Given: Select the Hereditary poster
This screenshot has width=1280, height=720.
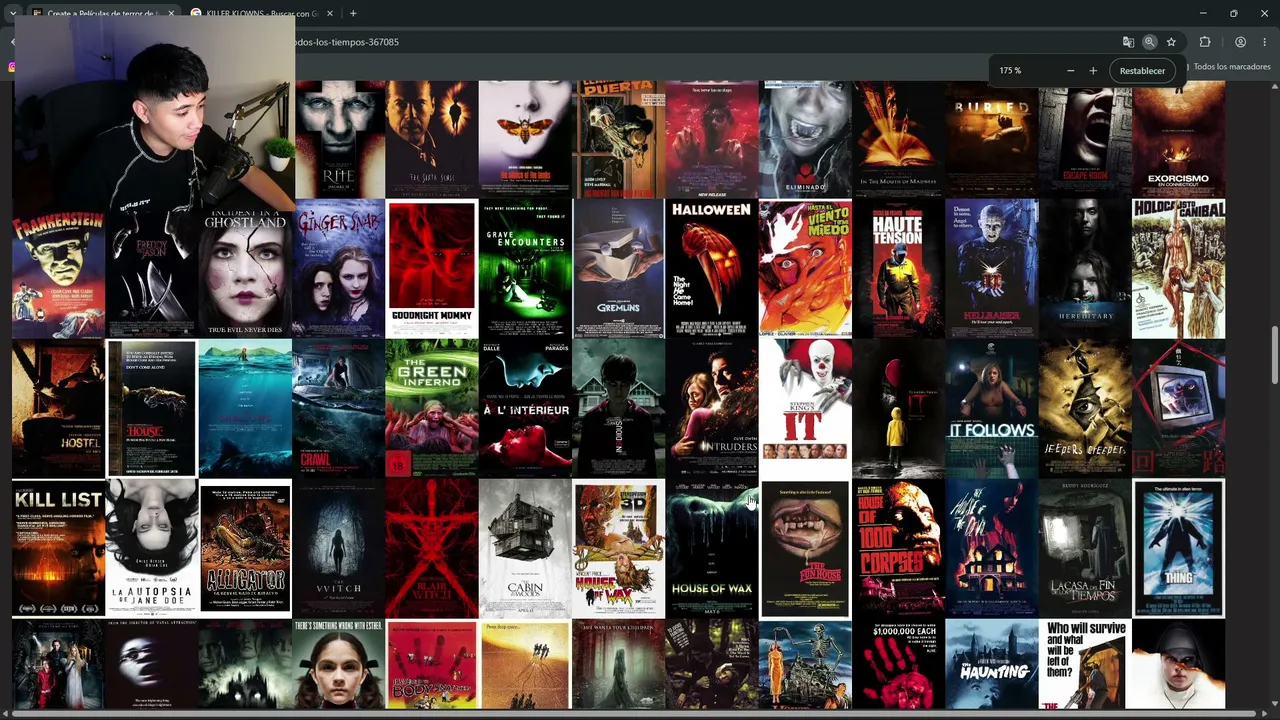Looking at the screenshot, I should [1085, 269].
